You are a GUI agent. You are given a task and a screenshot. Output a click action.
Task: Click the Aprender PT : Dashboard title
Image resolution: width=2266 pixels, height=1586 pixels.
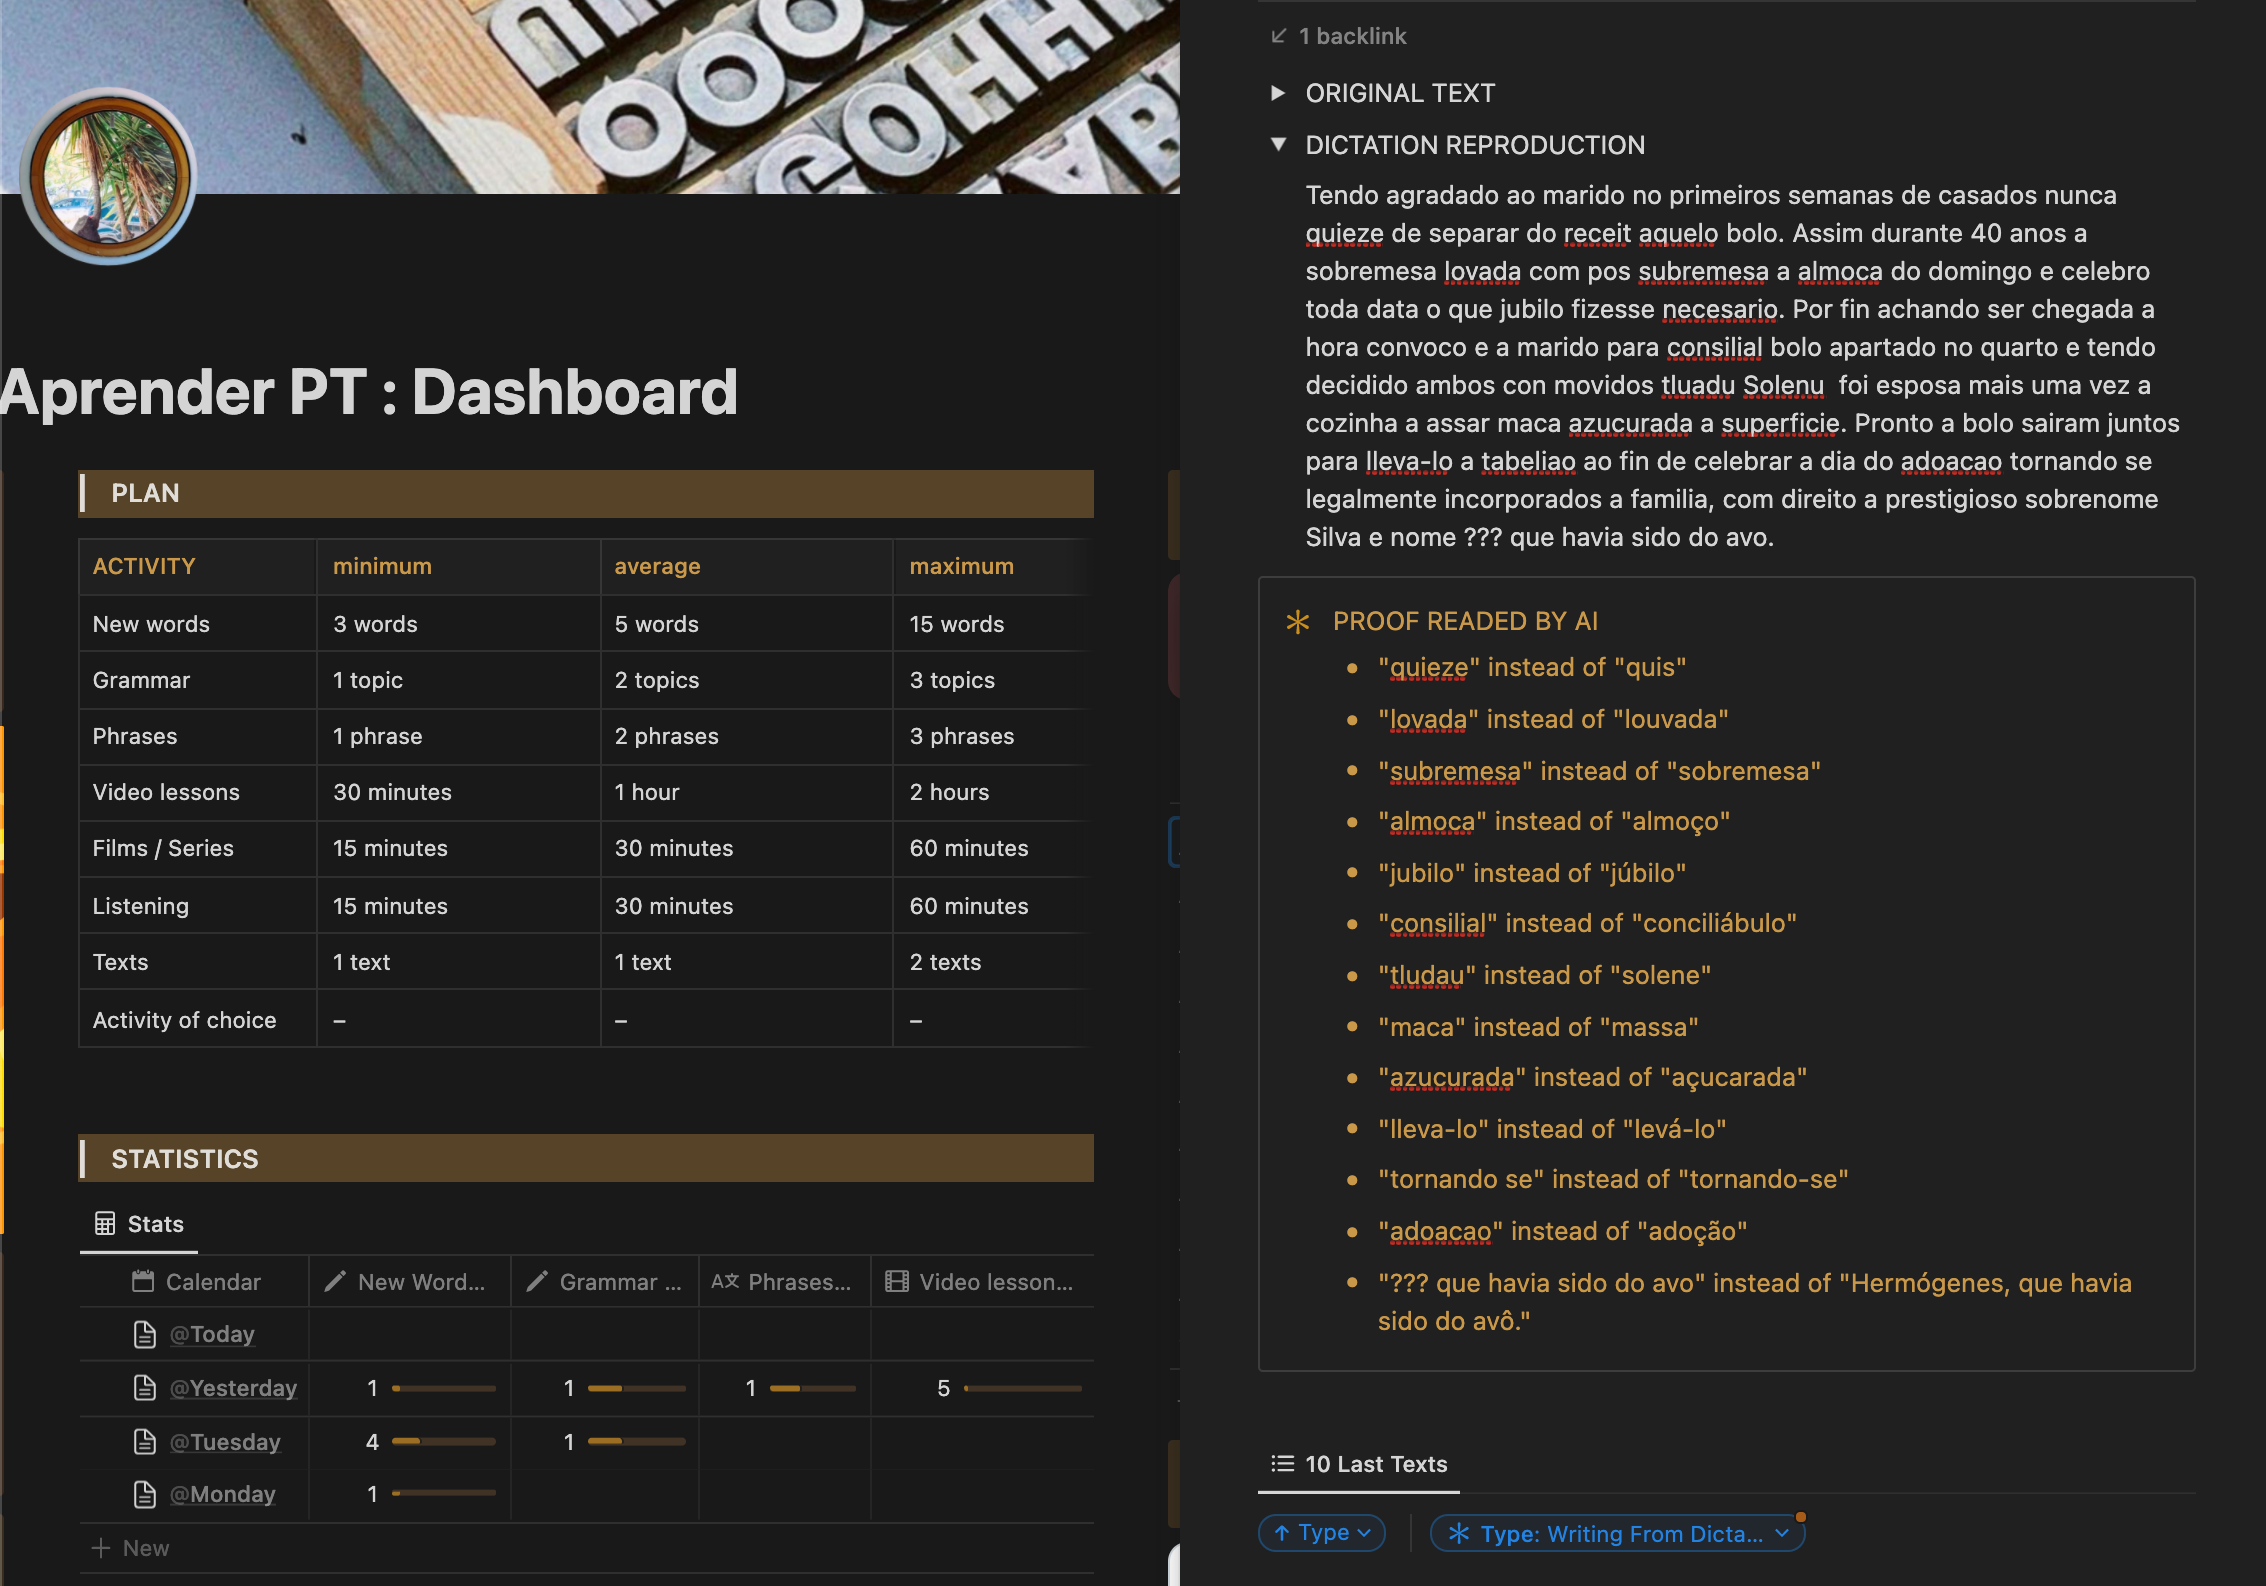coord(368,392)
